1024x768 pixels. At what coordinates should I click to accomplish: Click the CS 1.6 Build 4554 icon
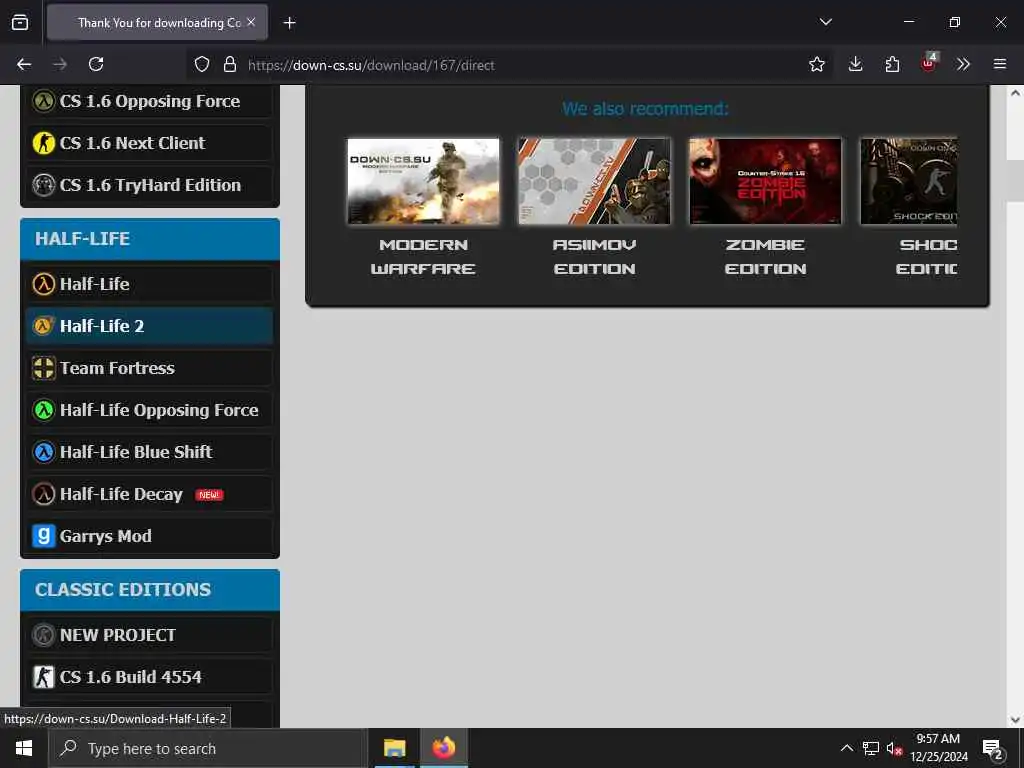pos(44,677)
